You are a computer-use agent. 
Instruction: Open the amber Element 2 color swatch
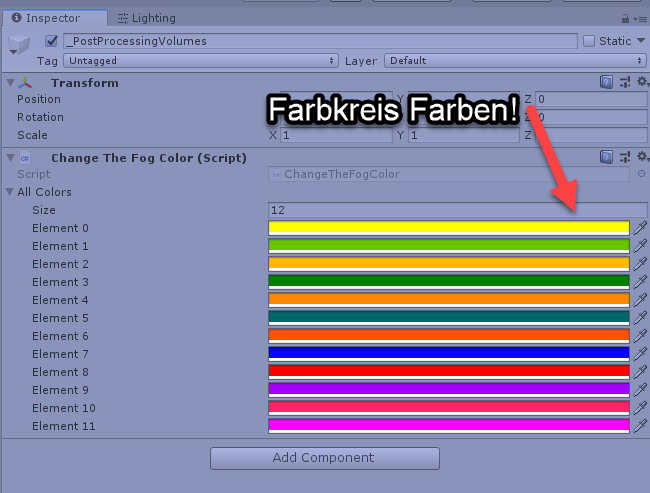[x=449, y=264]
